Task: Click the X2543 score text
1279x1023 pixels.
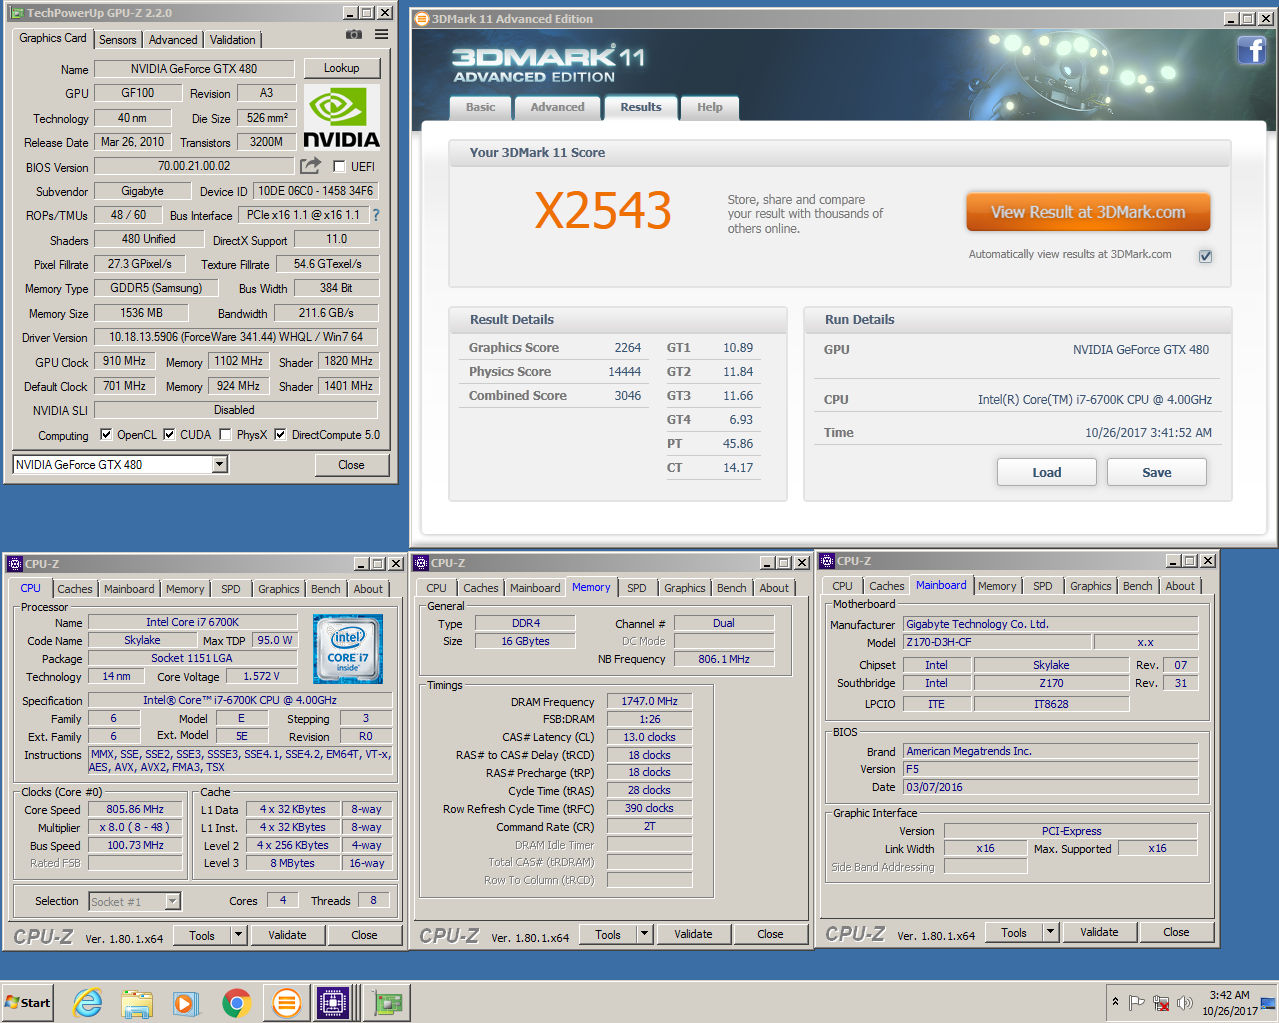Action: (602, 210)
